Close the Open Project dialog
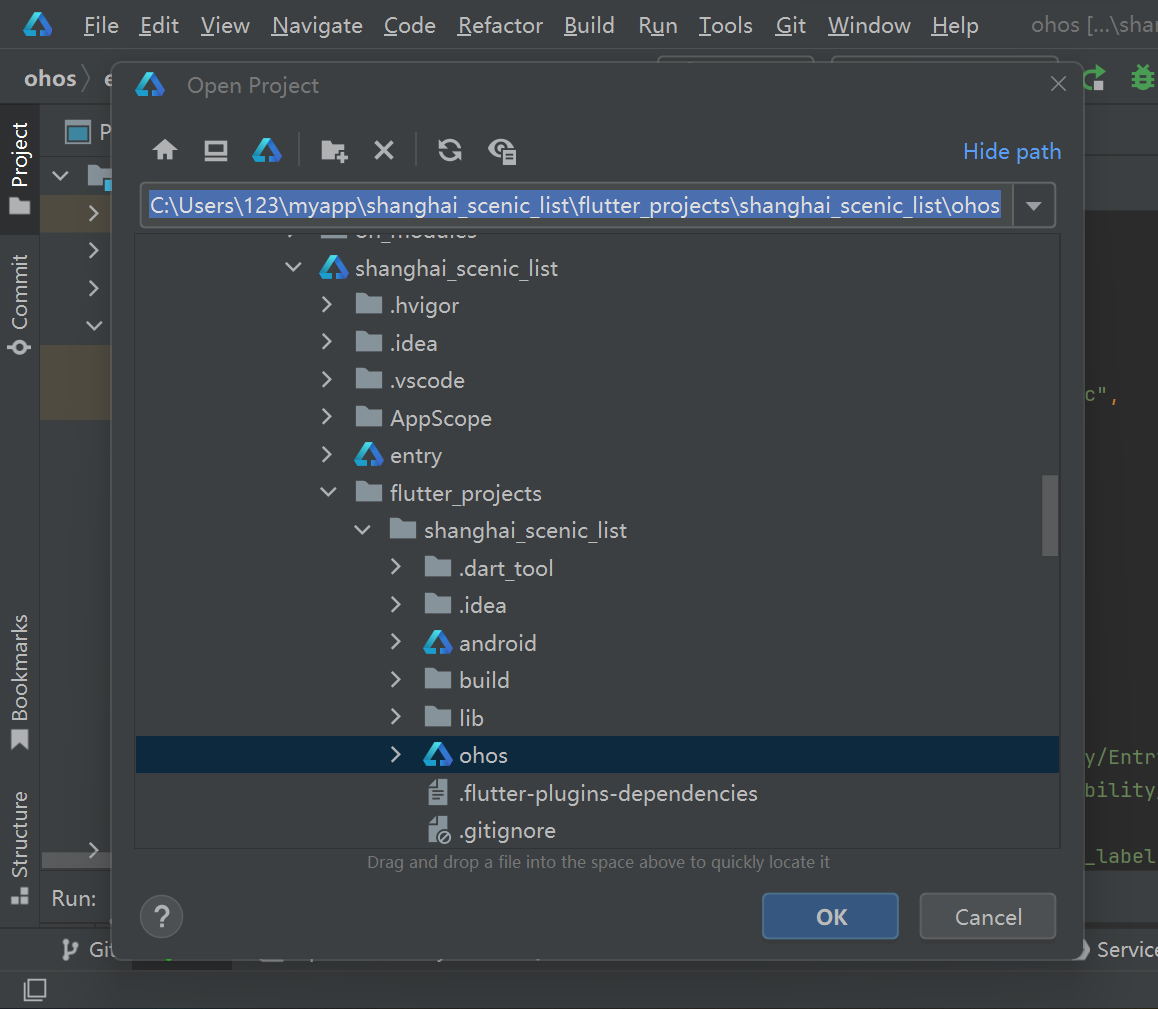The width and height of the screenshot is (1158, 1009). point(1058,84)
